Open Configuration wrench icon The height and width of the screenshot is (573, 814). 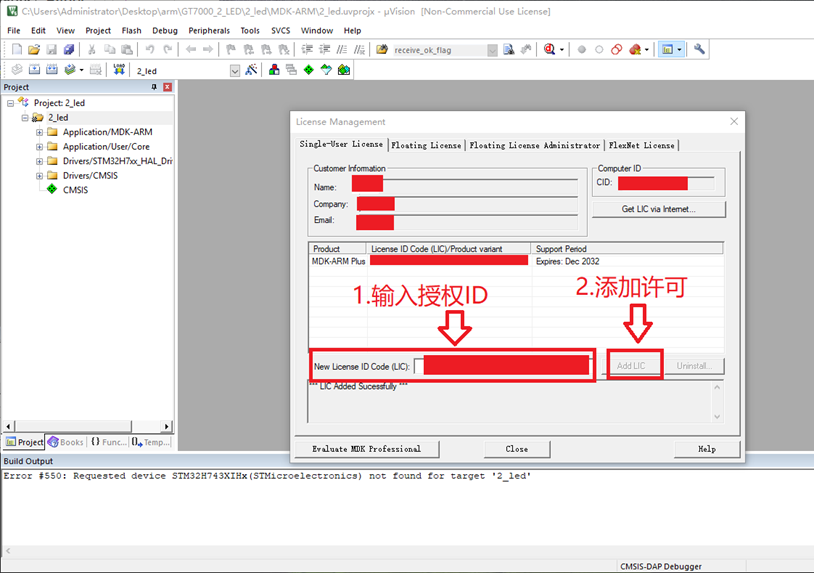700,50
